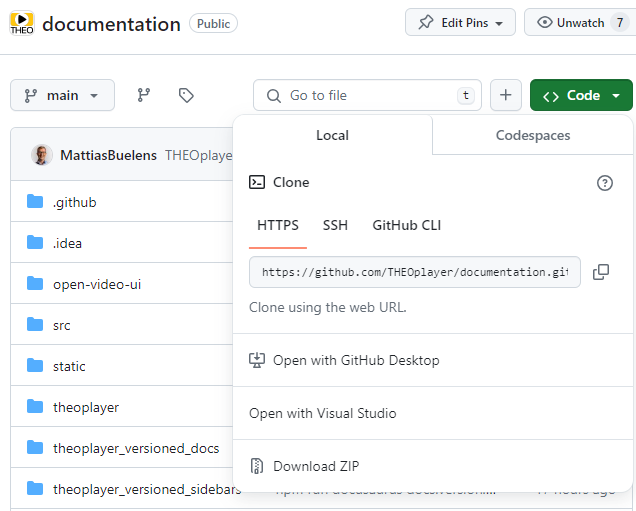The height and width of the screenshot is (511, 636).
Task: View branches via the branch icon
Action: tap(144, 95)
